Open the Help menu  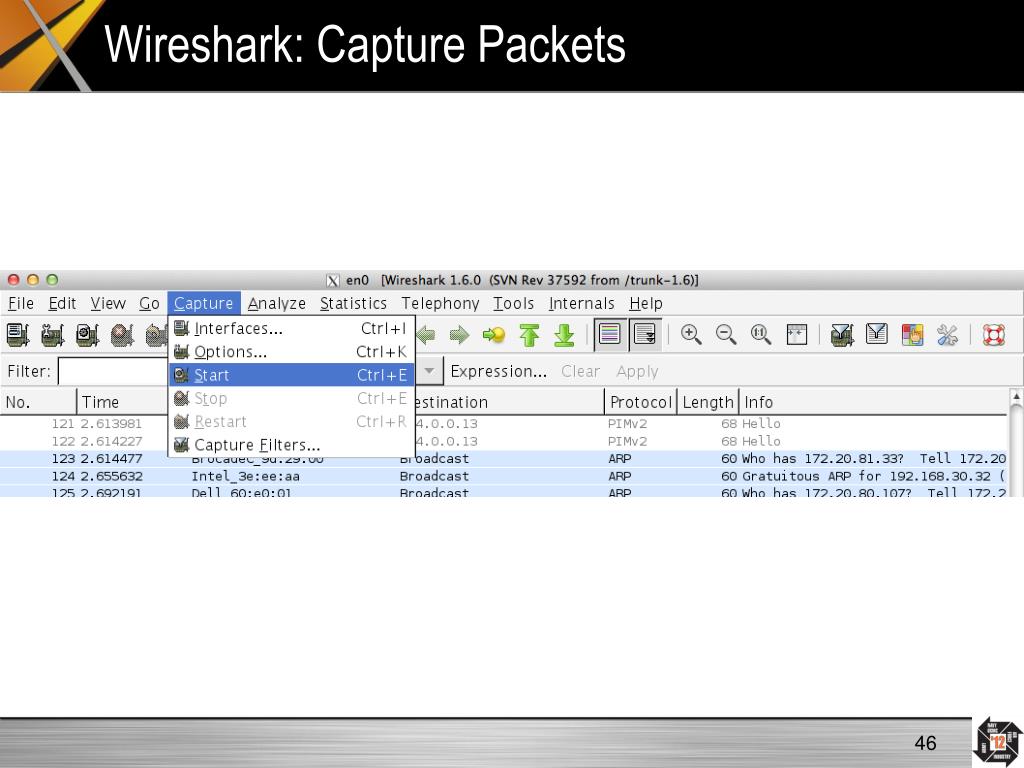646,304
